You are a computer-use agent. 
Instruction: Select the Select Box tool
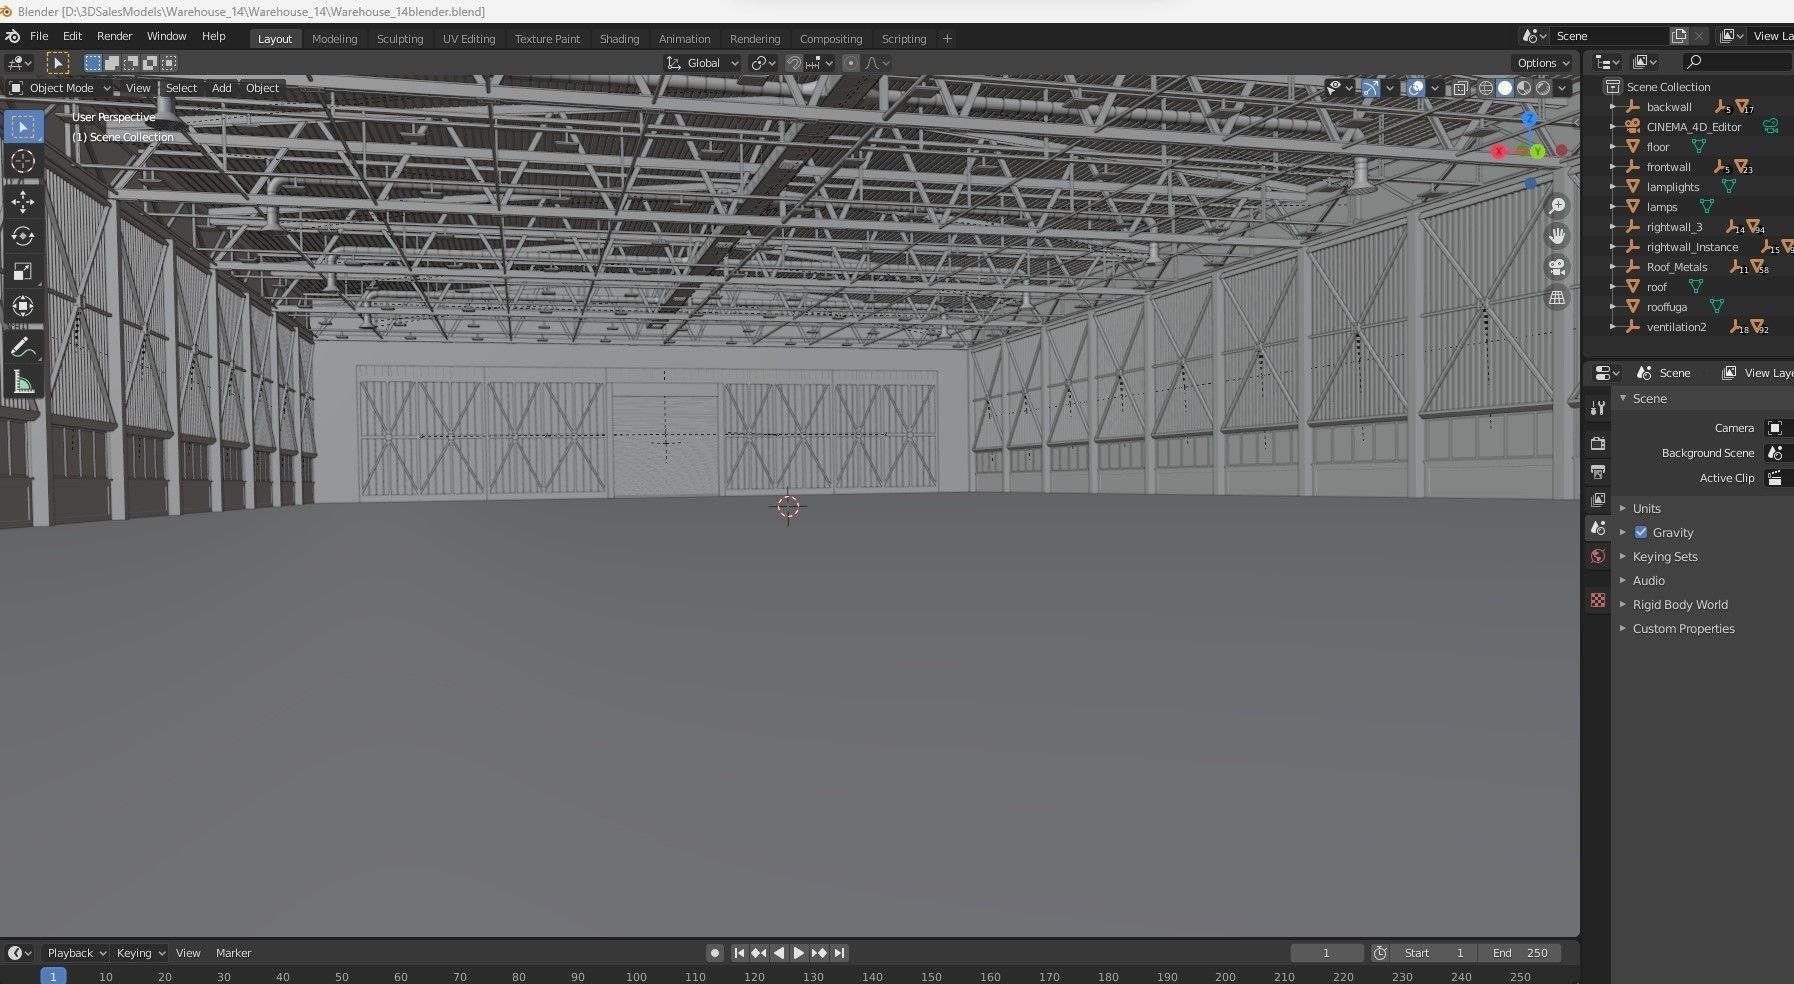pos(23,127)
